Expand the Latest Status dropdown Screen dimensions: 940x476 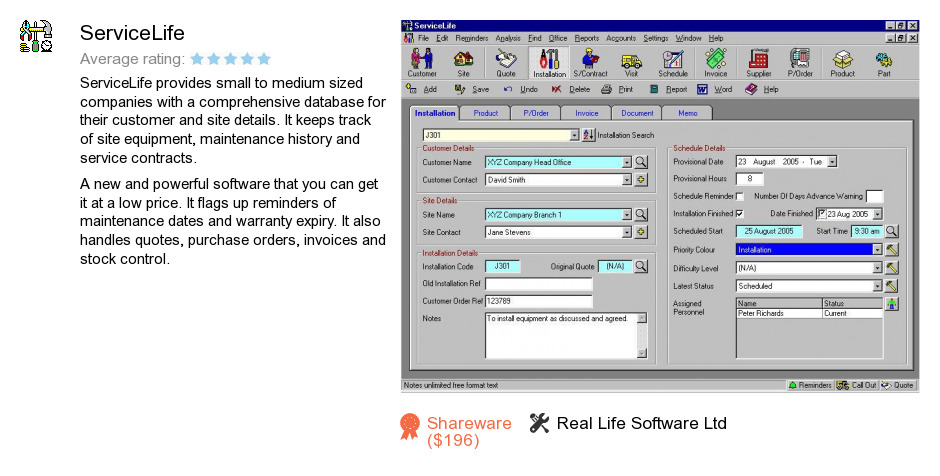[877, 287]
